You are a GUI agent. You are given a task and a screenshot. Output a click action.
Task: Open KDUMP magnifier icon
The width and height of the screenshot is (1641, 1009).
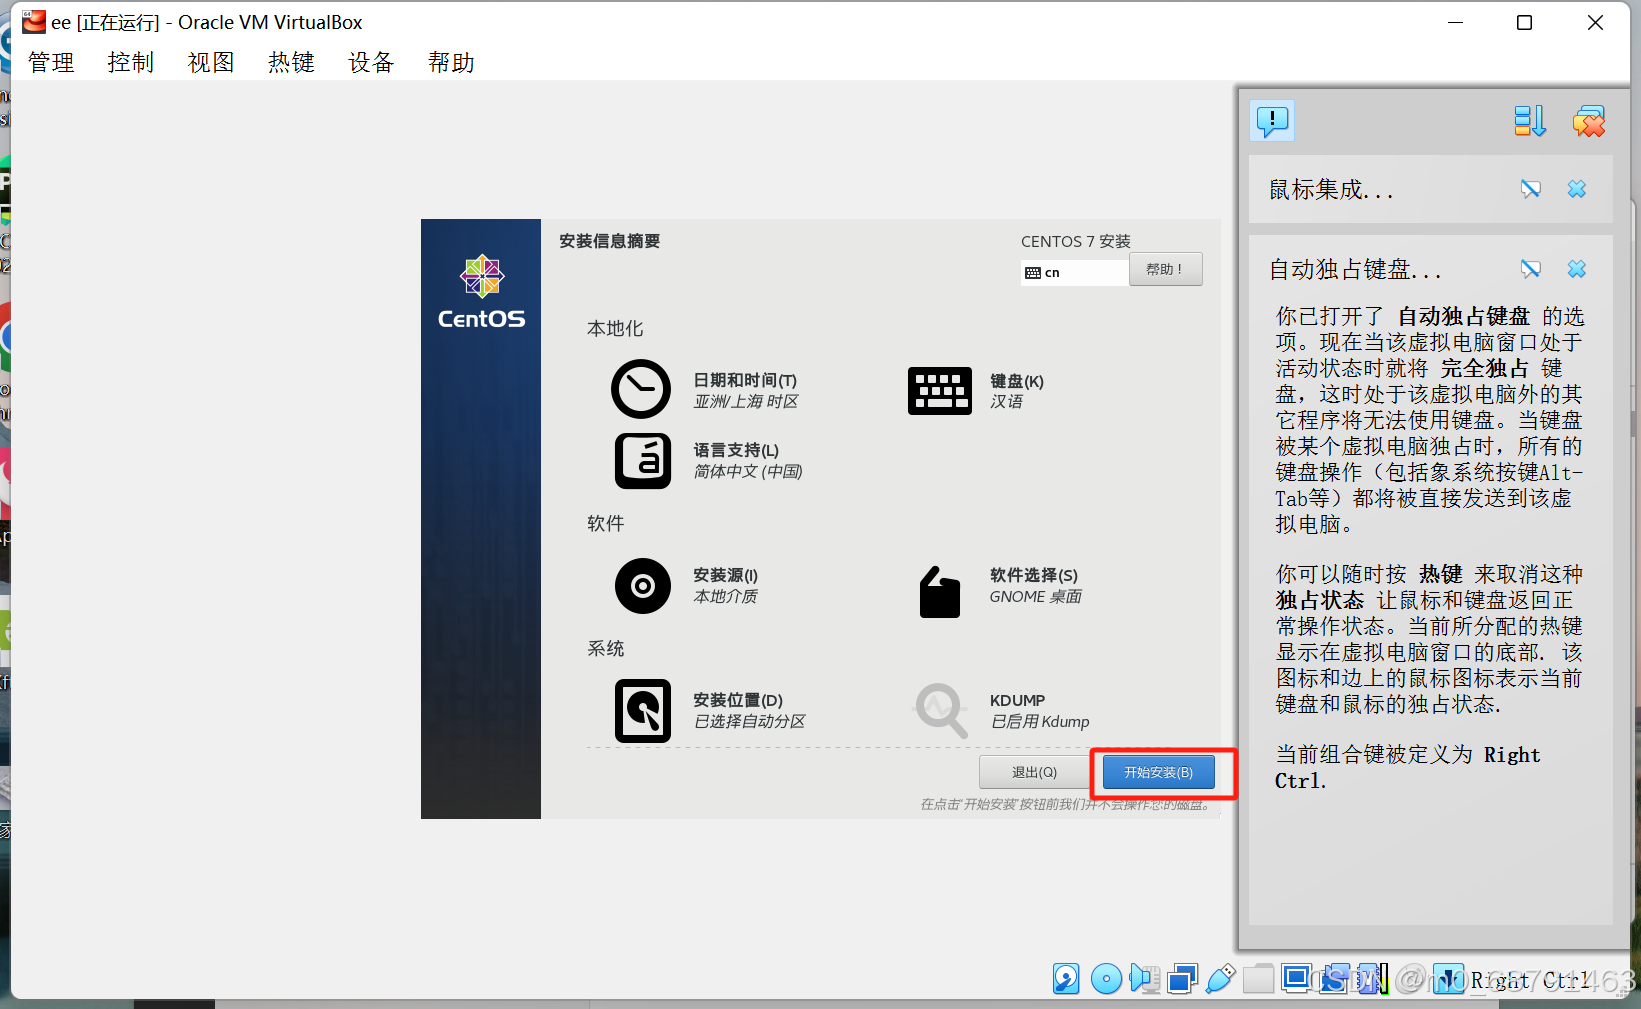941,710
